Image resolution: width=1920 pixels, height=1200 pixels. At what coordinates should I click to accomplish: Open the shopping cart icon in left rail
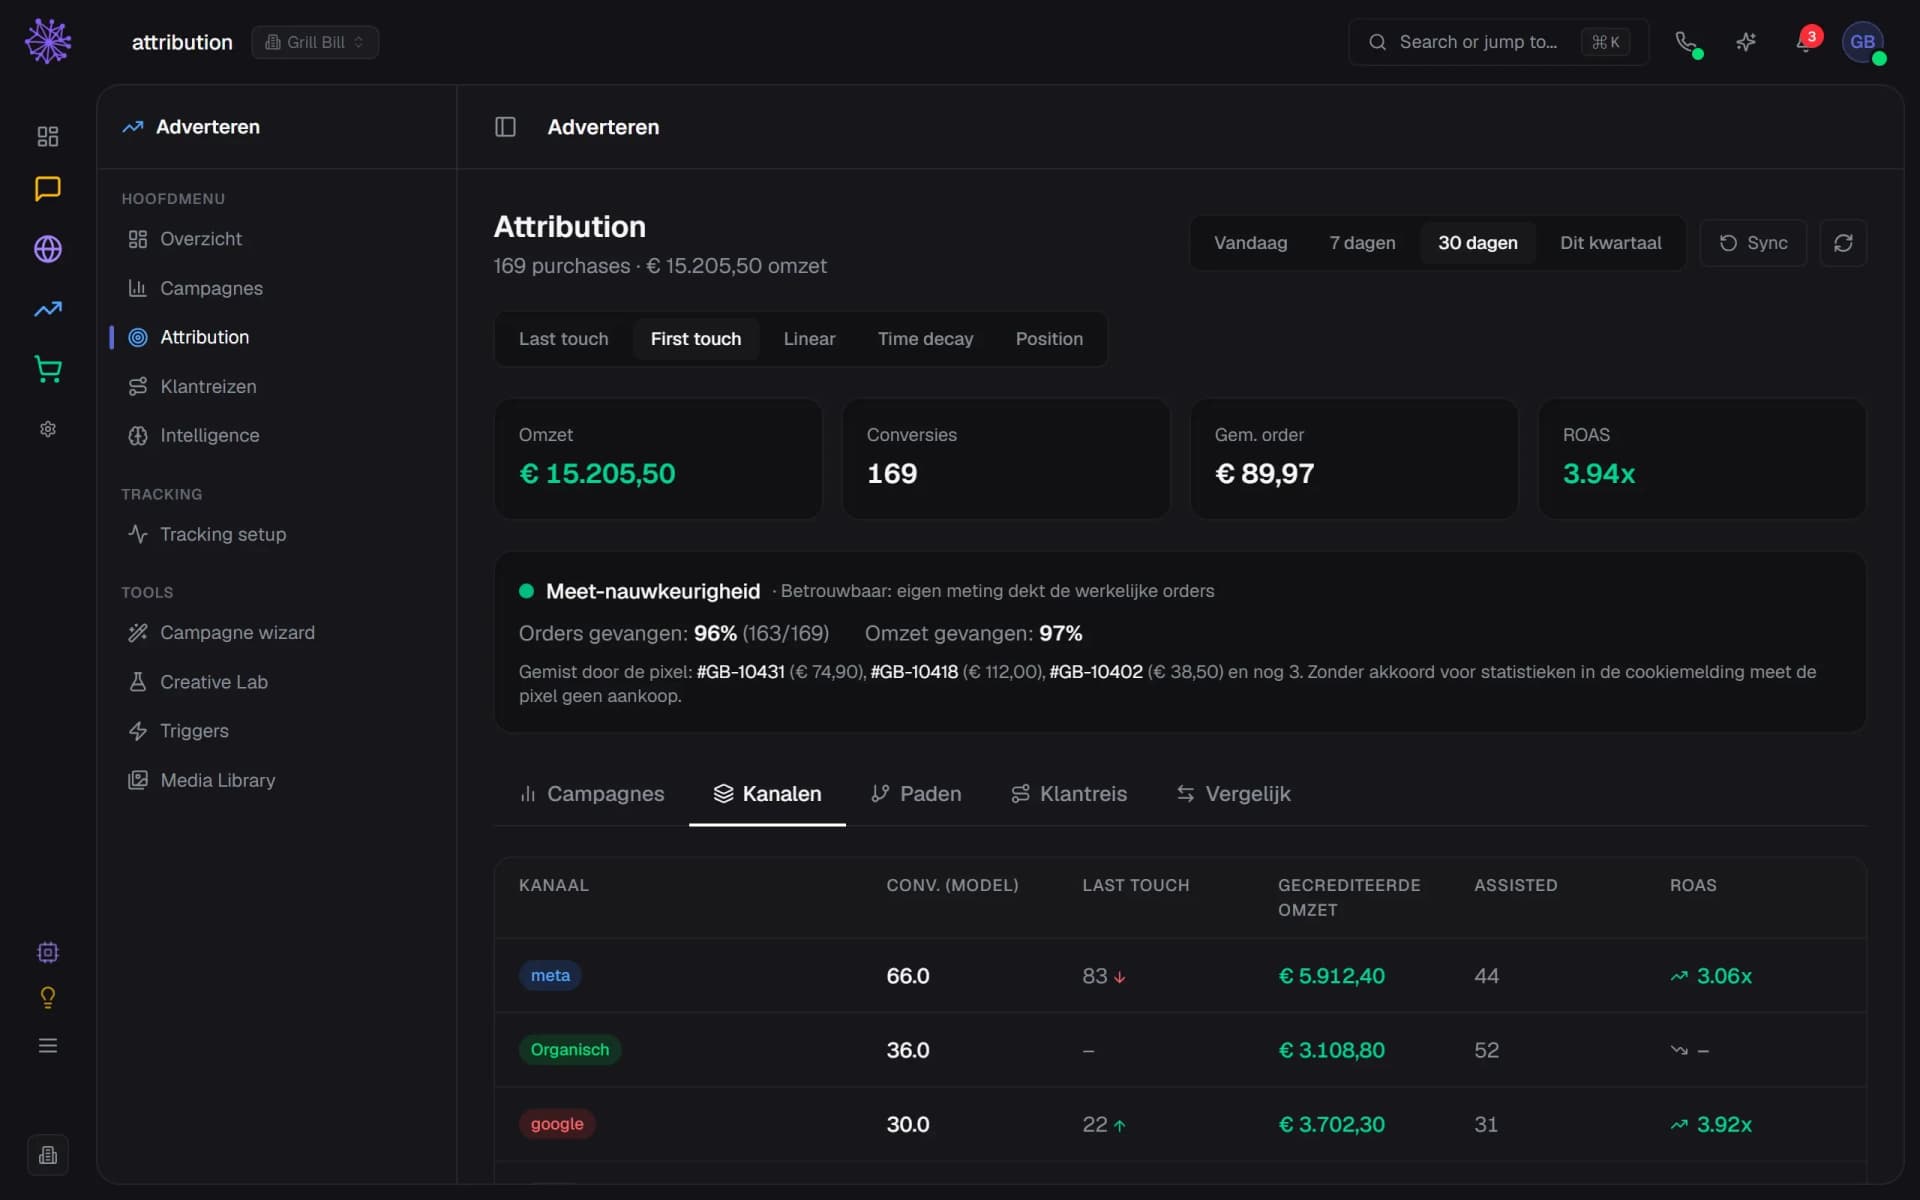pyautogui.click(x=48, y=369)
